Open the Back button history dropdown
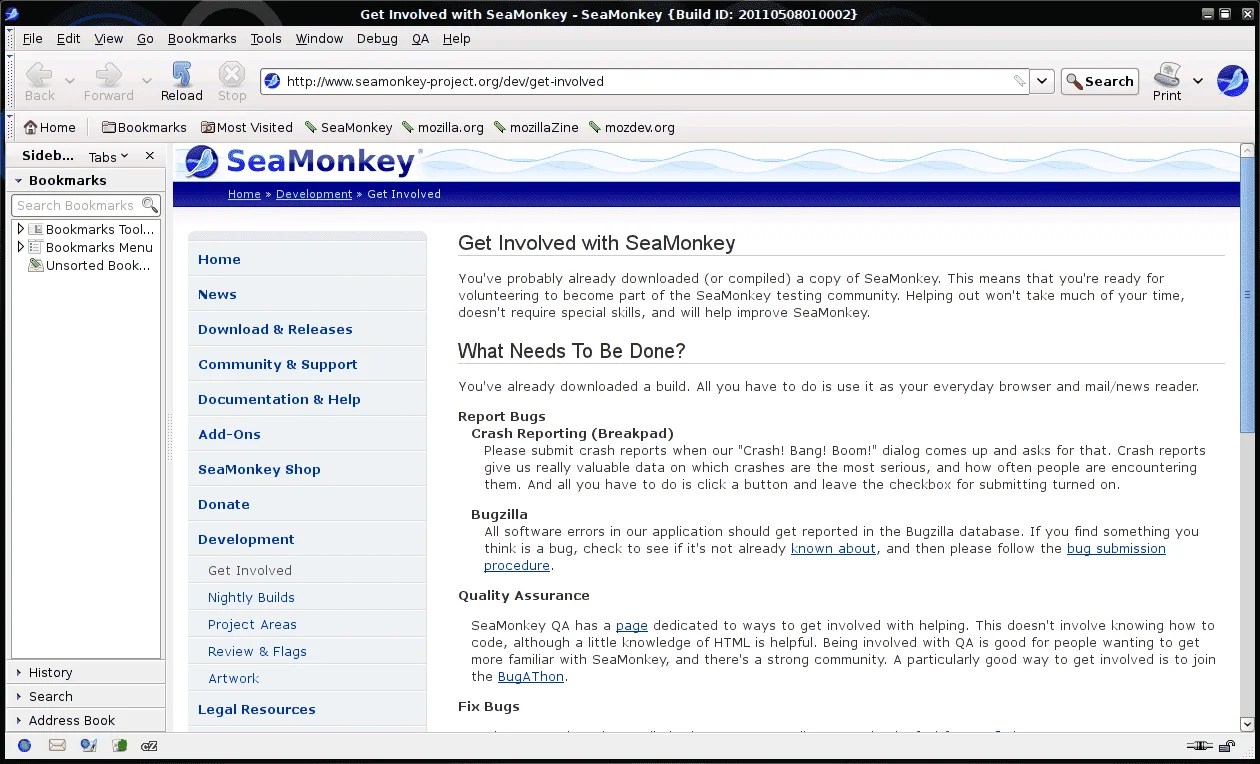This screenshot has height=764, width=1260. [x=67, y=81]
